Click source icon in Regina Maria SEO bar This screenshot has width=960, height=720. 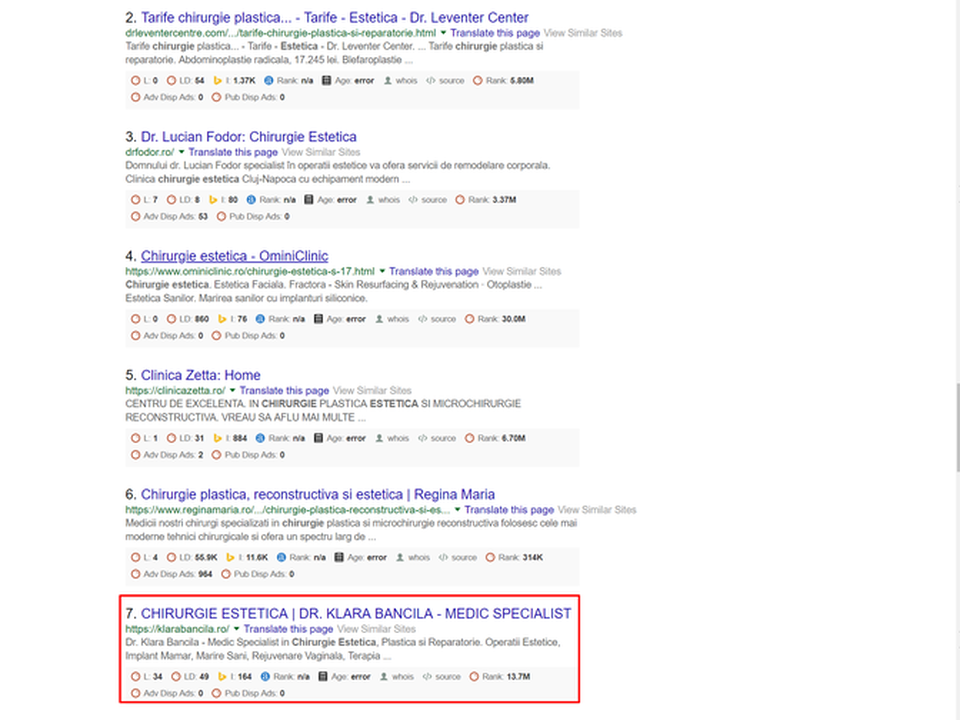[443, 557]
